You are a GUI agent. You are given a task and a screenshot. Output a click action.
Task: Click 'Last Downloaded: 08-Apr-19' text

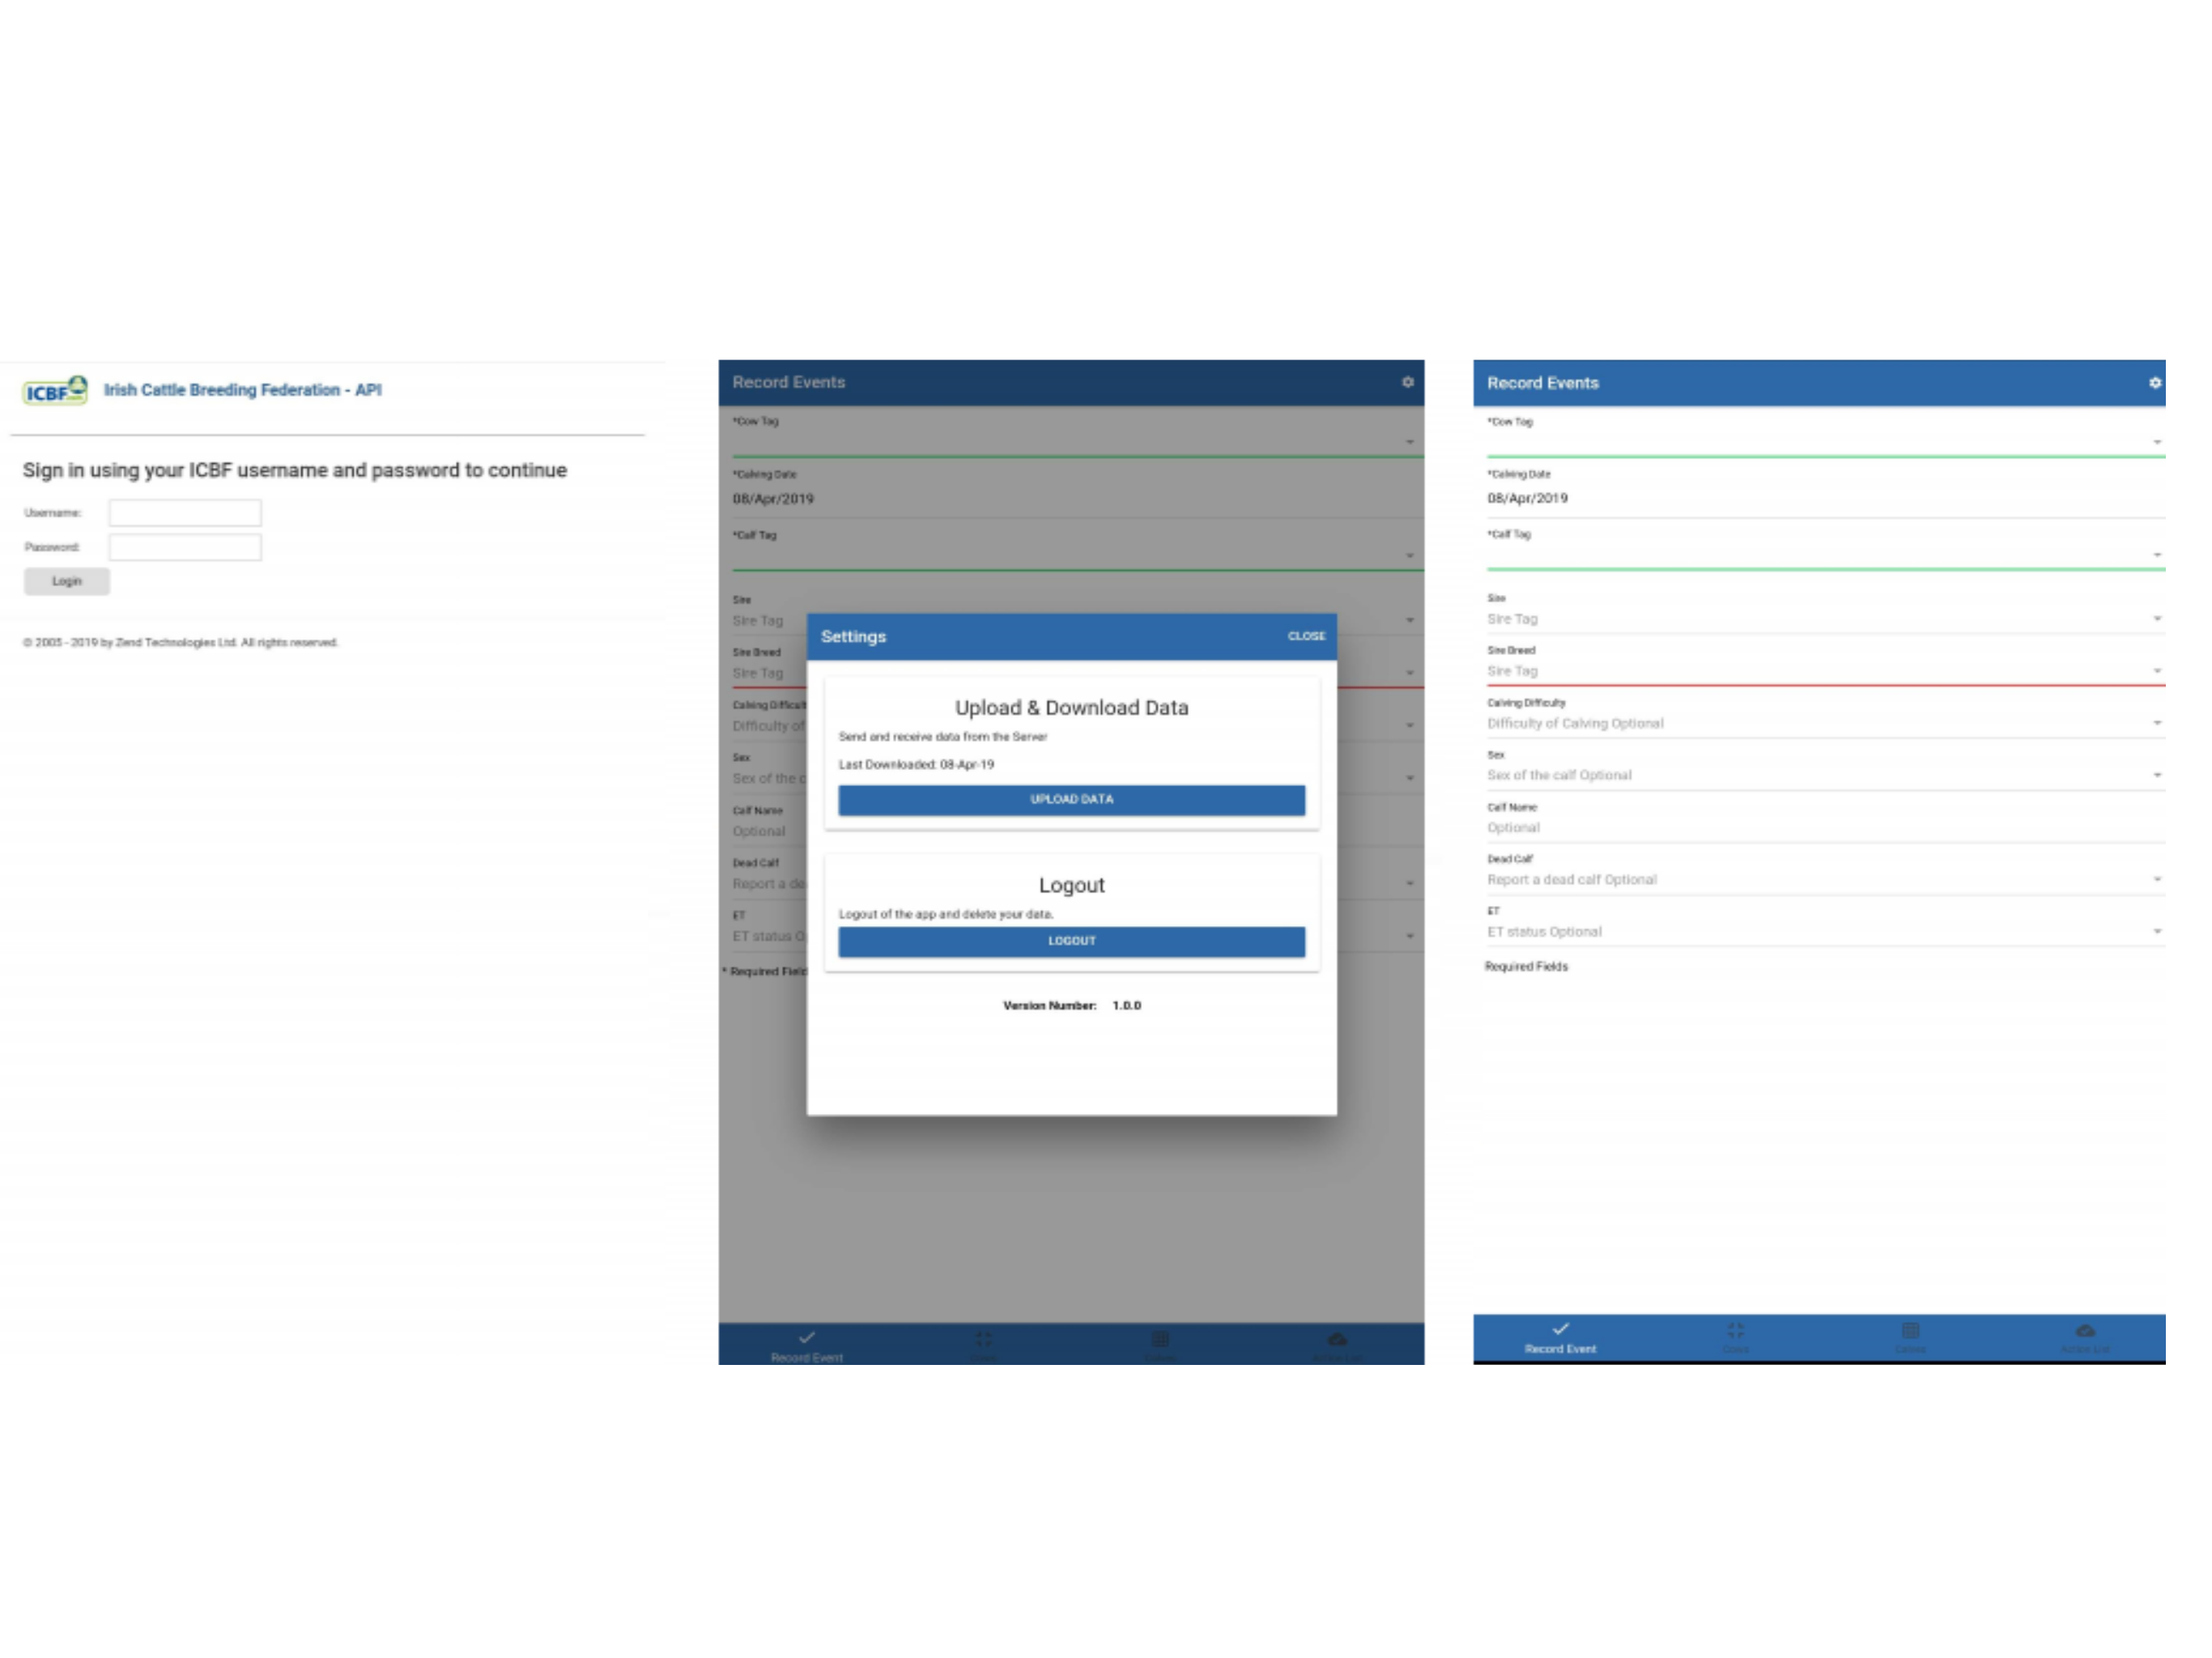tap(916, 765)
